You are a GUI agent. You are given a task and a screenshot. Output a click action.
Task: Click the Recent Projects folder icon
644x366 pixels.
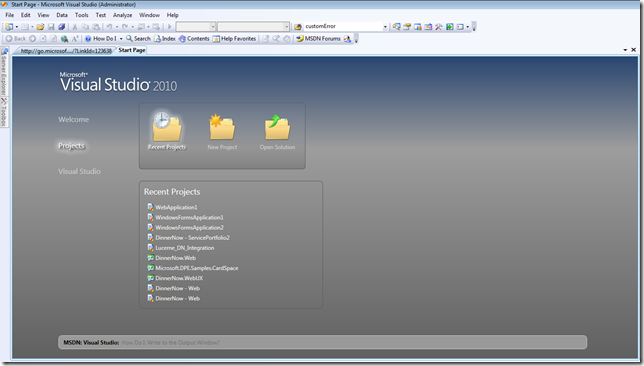pos(167,127)
